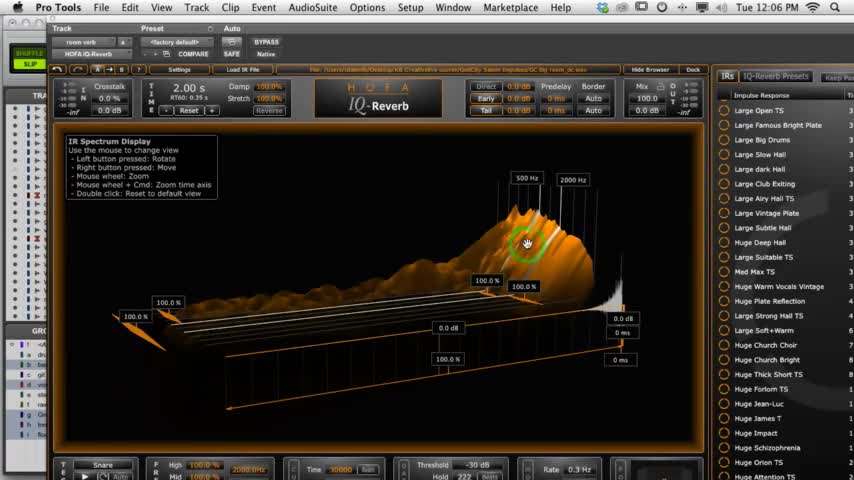Click the circle icon beside Large Open TS
This screenshot has height=480, width=854.
pyautogui.click(x=724, y=111)
